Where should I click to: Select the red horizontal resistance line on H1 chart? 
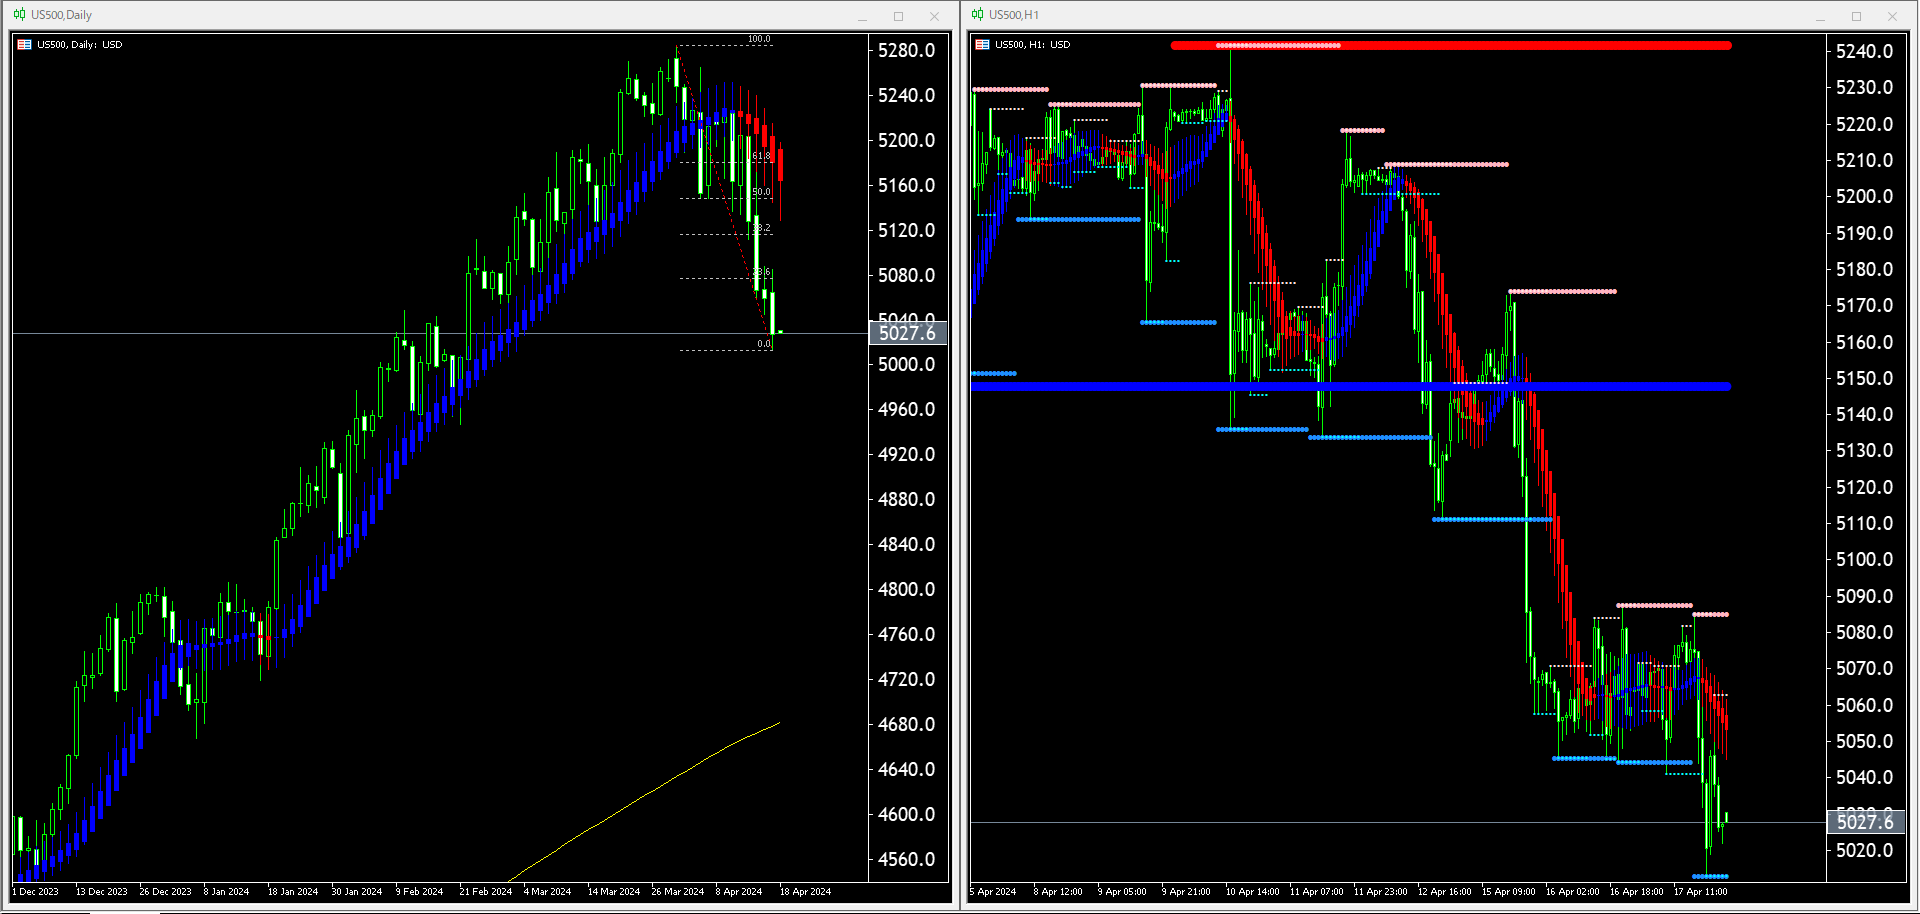coord(1450,45)
